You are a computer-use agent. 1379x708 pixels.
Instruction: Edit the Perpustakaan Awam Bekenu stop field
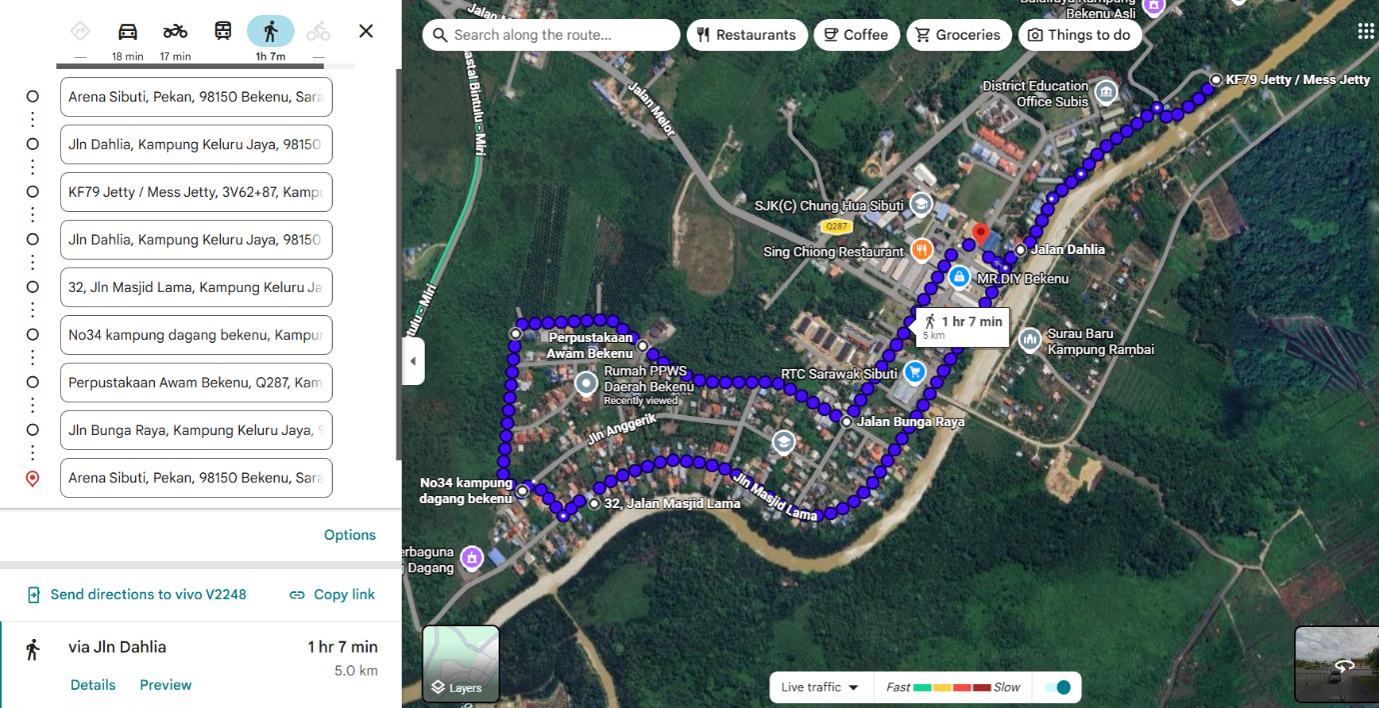[x=196, y=382]
